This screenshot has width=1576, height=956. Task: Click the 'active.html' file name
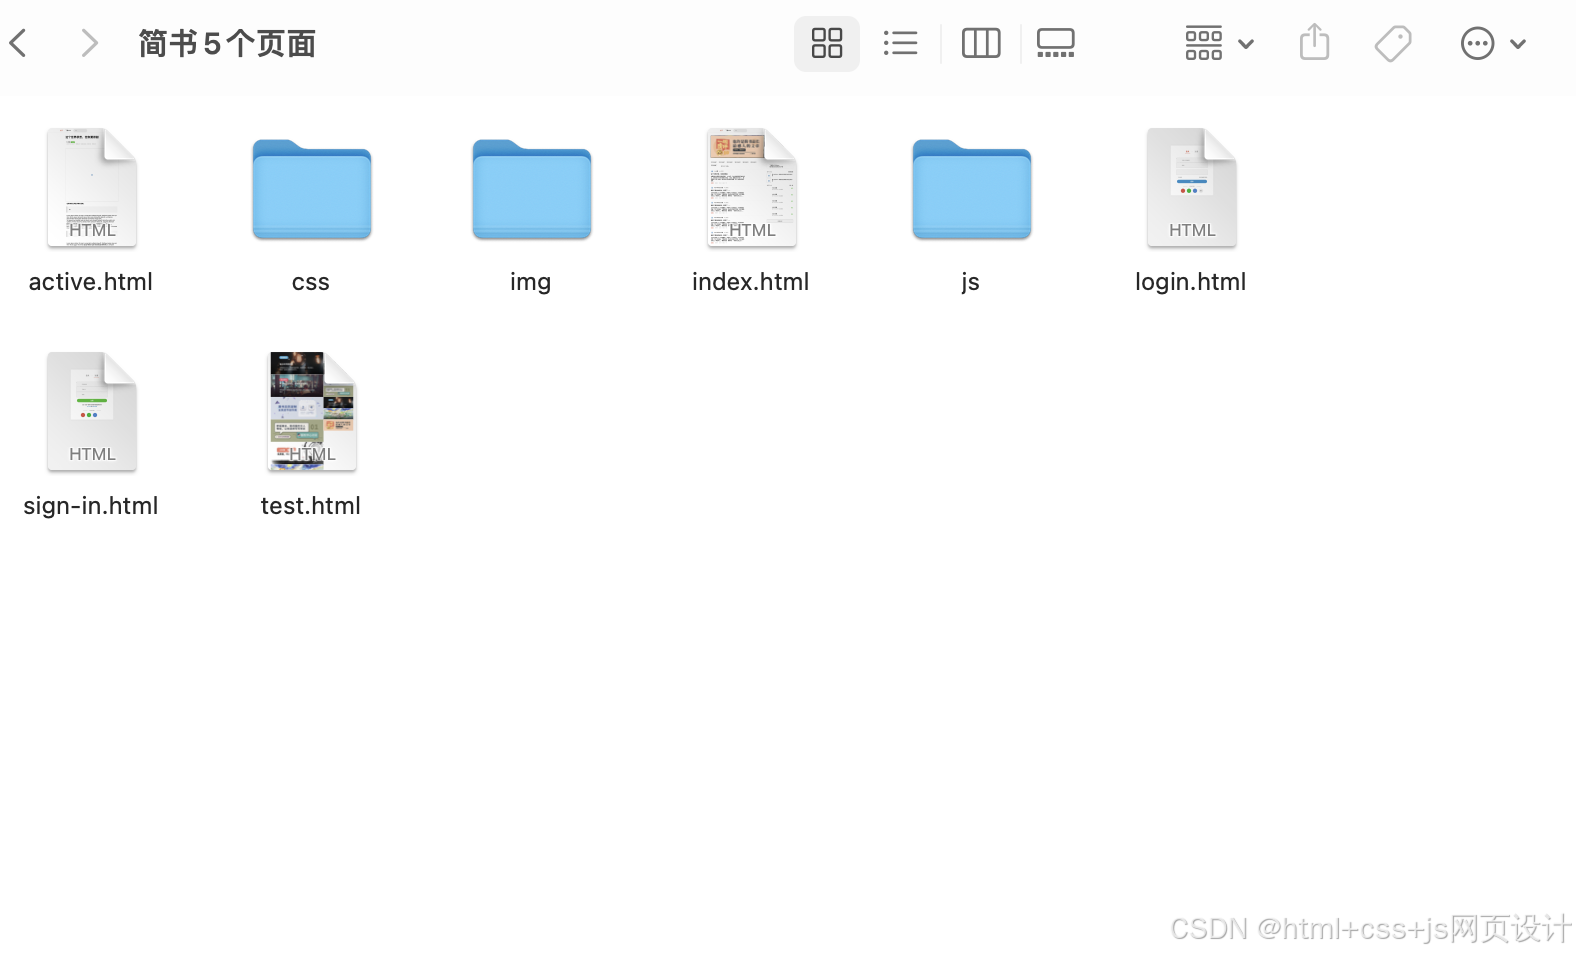(x=91, y=282)
